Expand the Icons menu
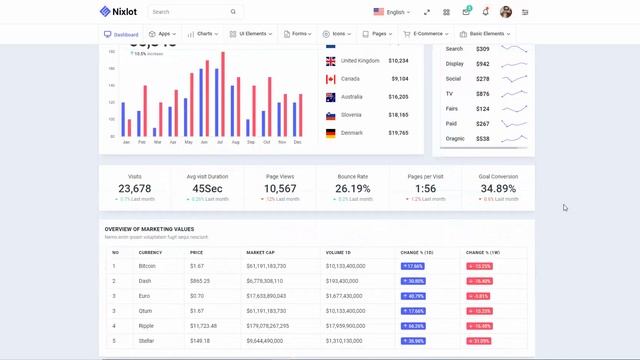Image resolution: width=640 pixels, height=360 pixels. pyautogui.click(x=337, y=34)
